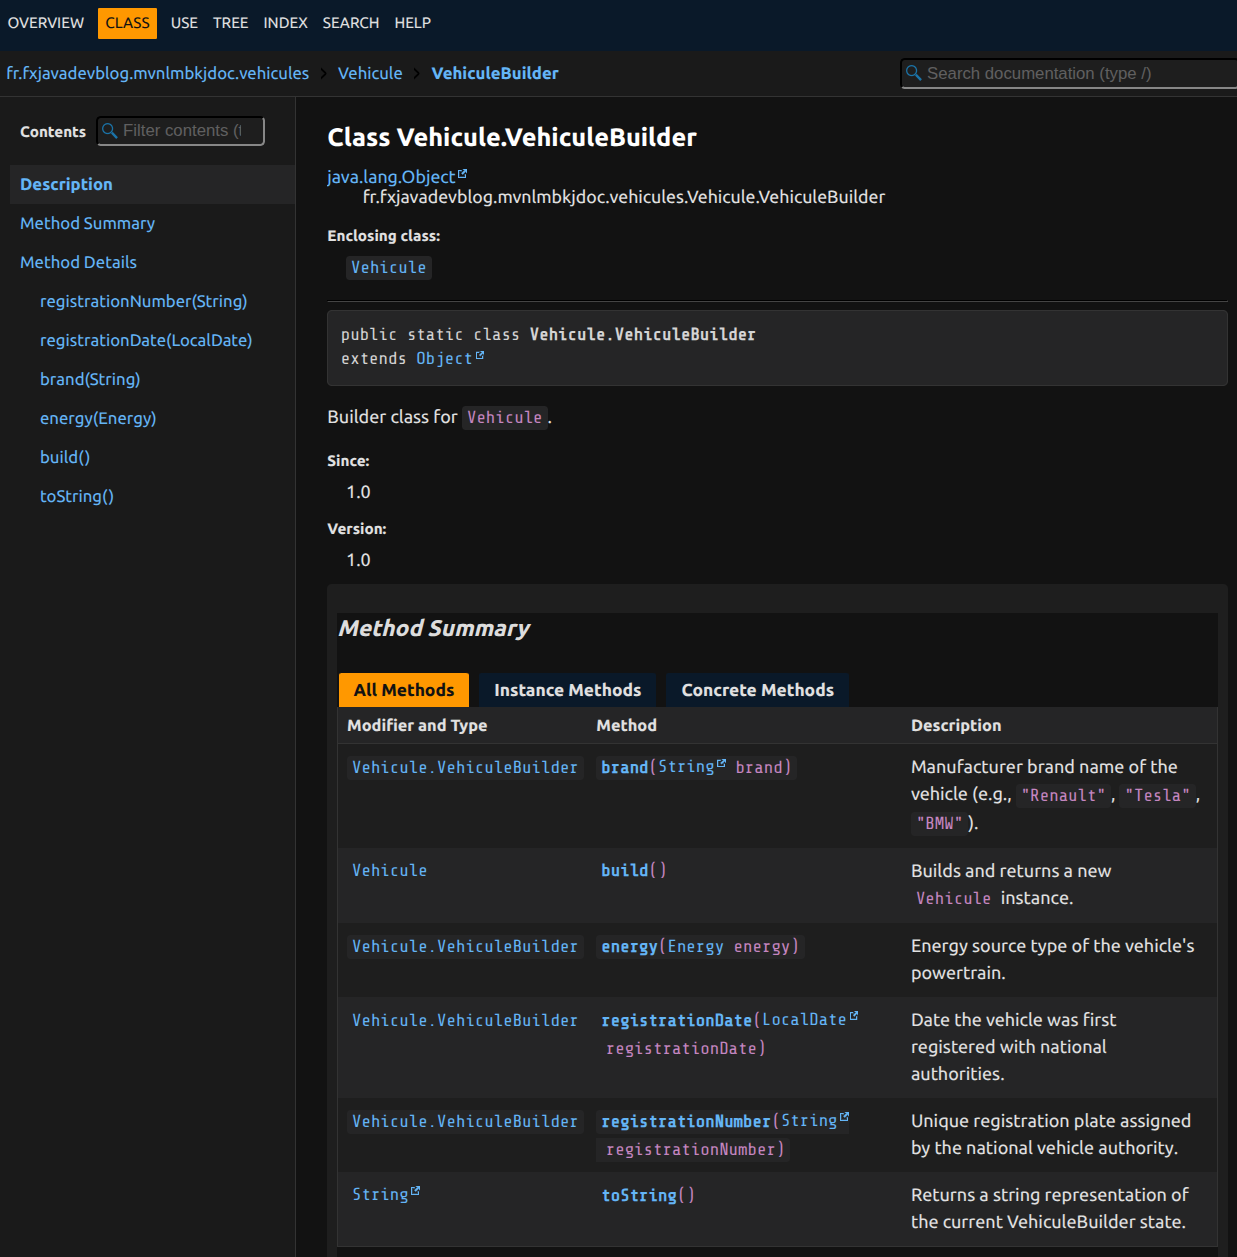This screenshot has height=1257, width=1237.
Task: Open build() in contents sidebar
Action: coord(65,457)
